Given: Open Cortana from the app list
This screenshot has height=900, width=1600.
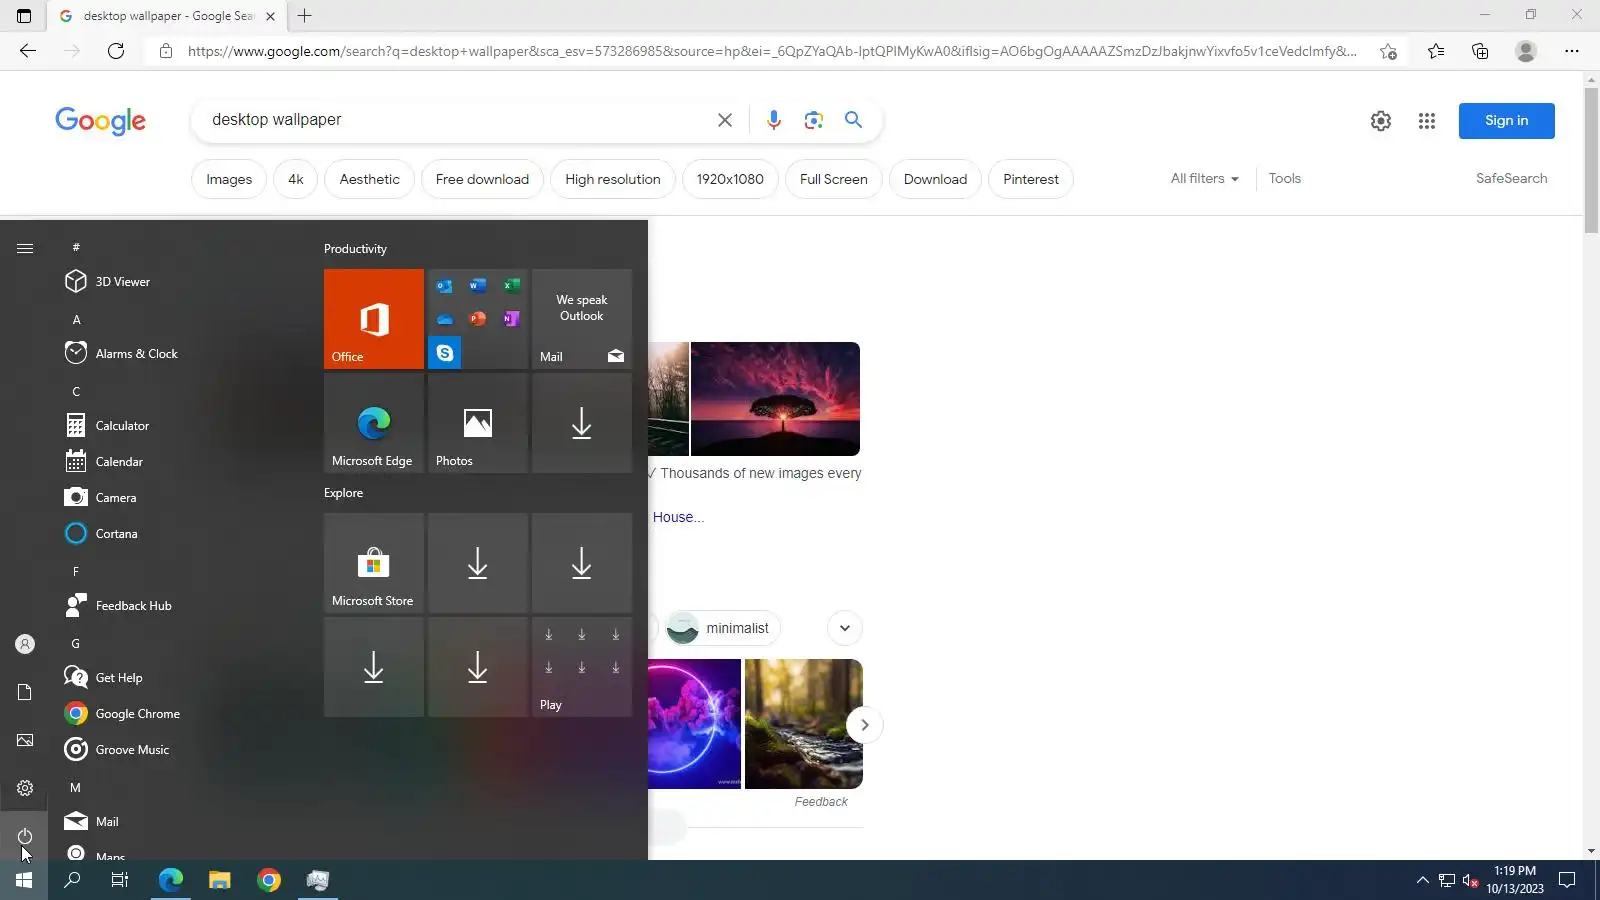Looking at the screenshot, I should coord(180,534).
